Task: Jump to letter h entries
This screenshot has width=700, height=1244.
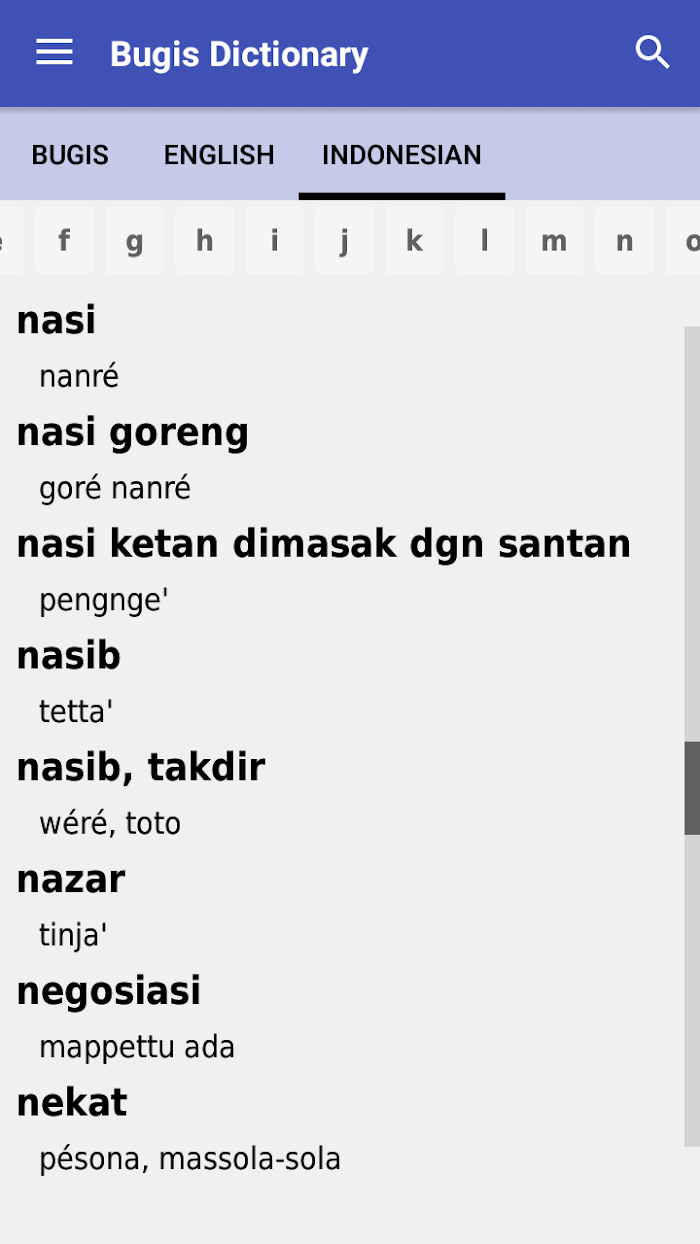Action: click(x=204, y=241)
